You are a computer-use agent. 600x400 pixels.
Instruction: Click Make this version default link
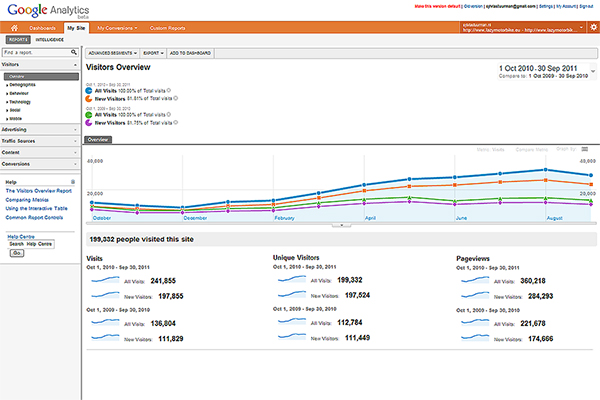click(437, 6)
